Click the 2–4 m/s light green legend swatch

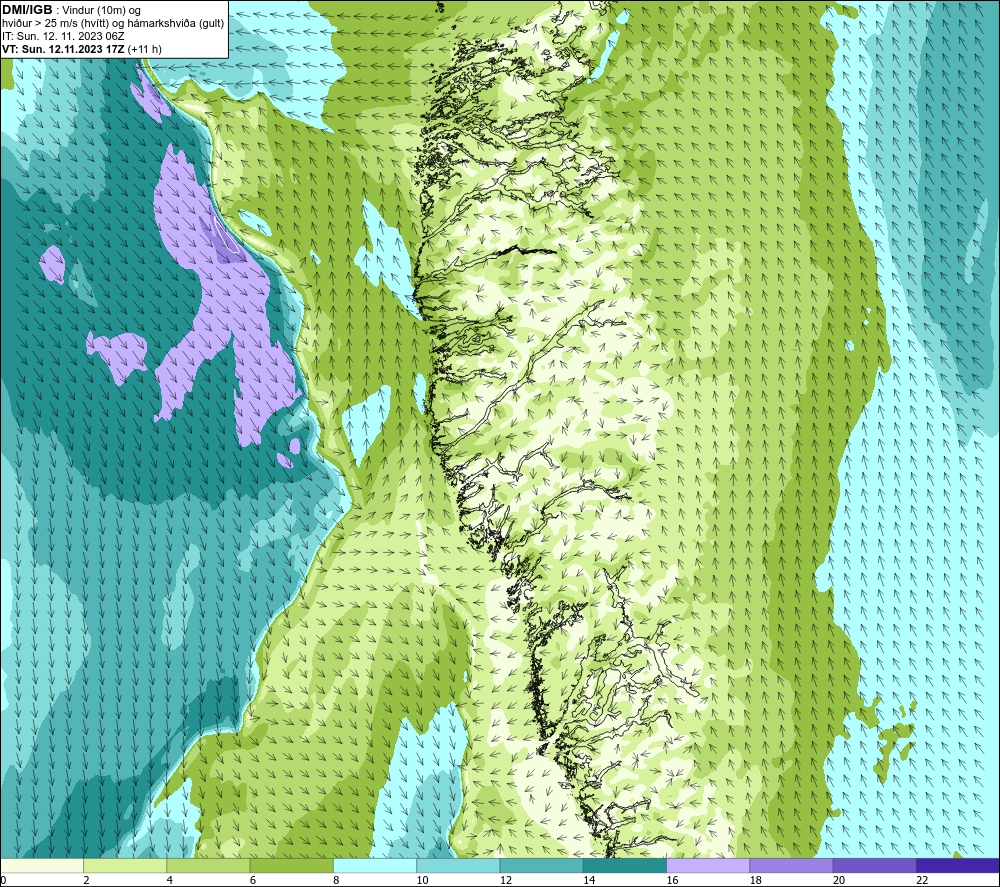pos(125,865)
